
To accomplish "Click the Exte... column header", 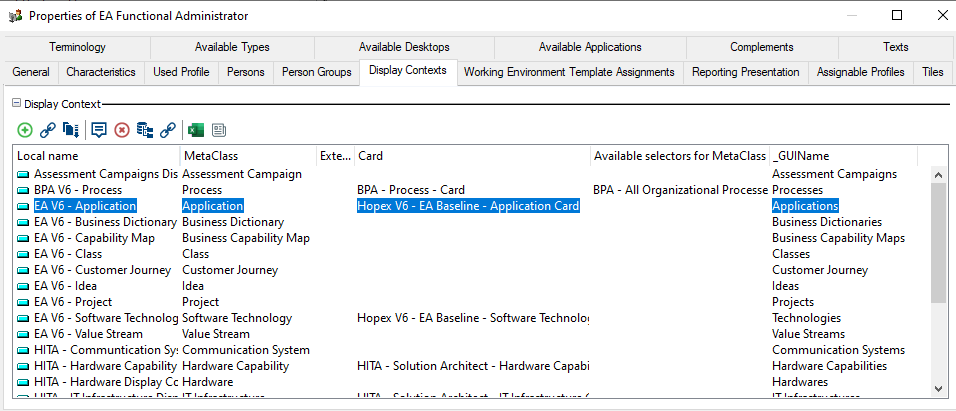I will [x=335, y=156].
